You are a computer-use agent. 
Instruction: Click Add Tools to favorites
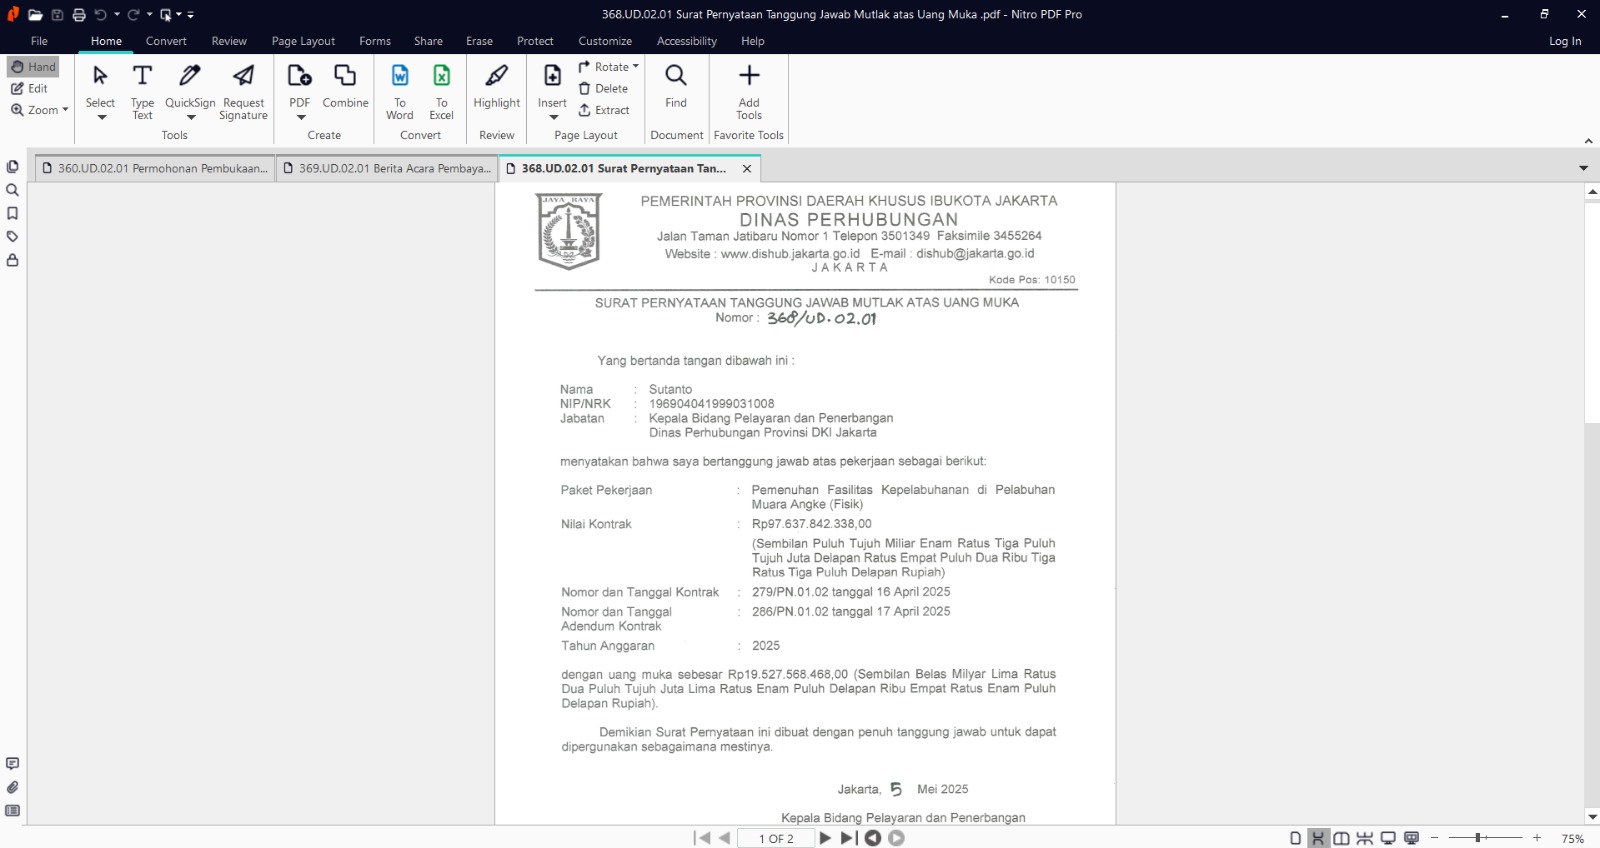(749, 92)
